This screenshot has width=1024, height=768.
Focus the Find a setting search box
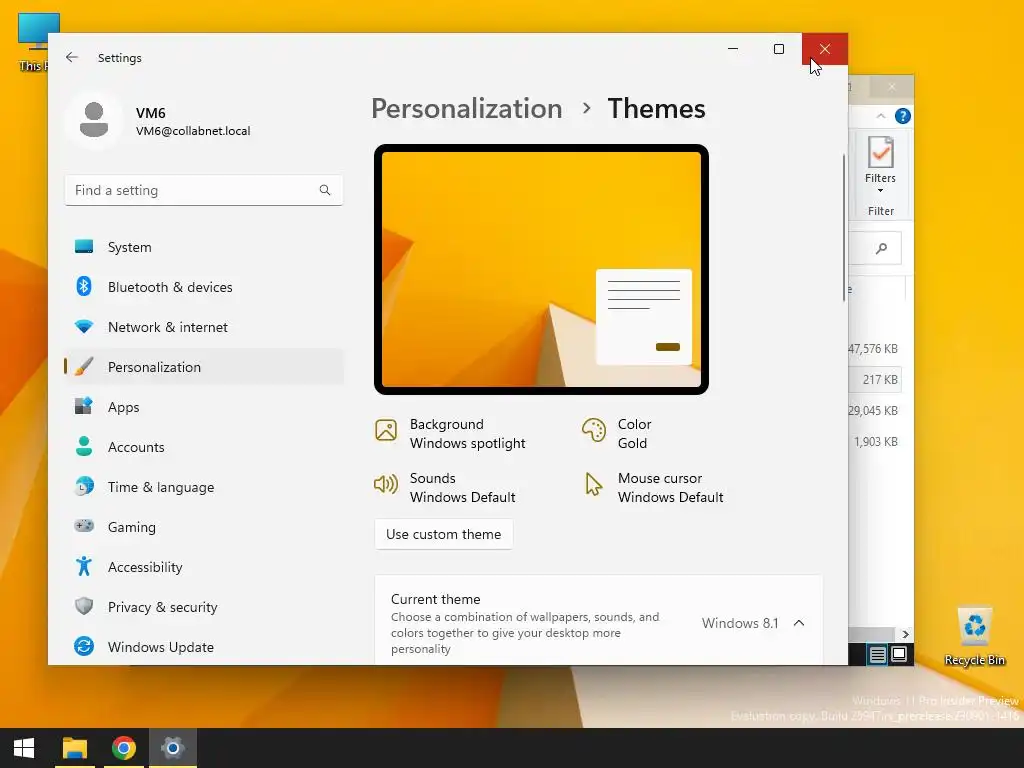tap(204, 190)
